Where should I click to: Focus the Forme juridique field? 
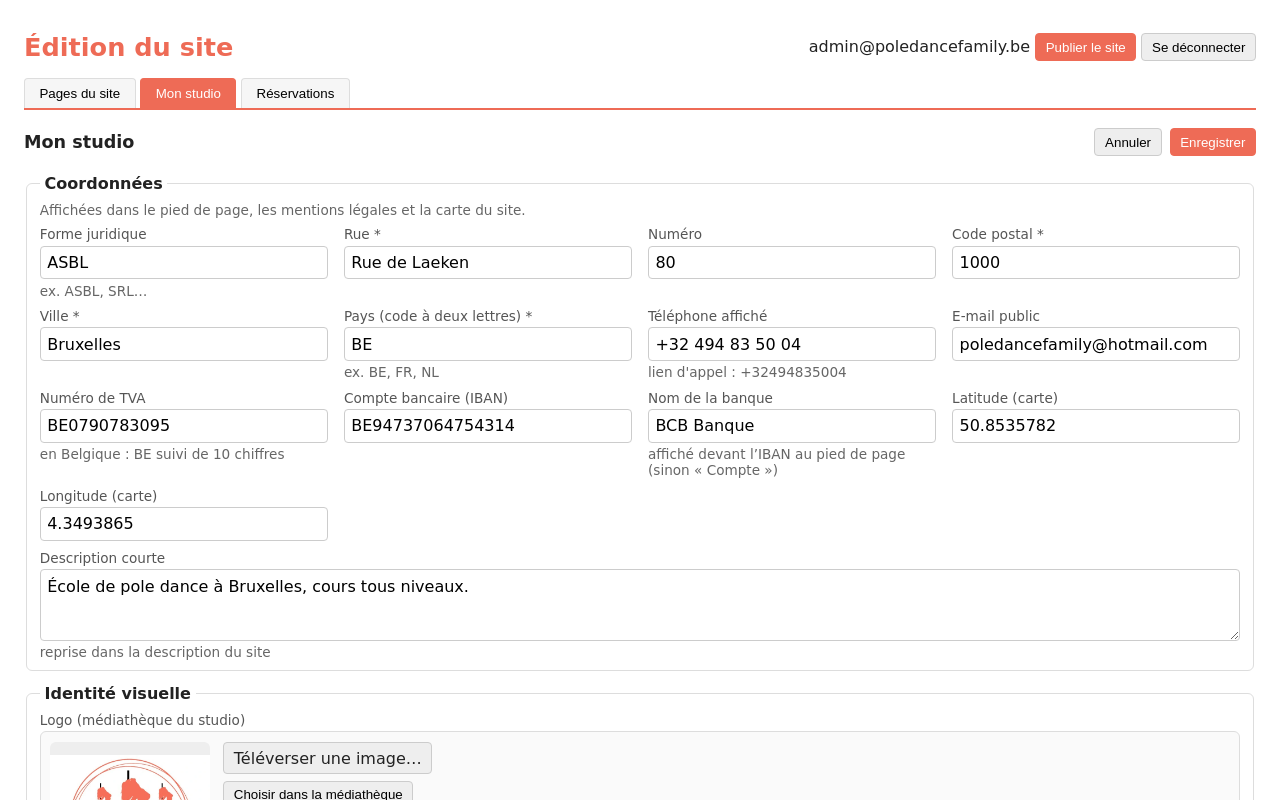click(x=184, y=262)
